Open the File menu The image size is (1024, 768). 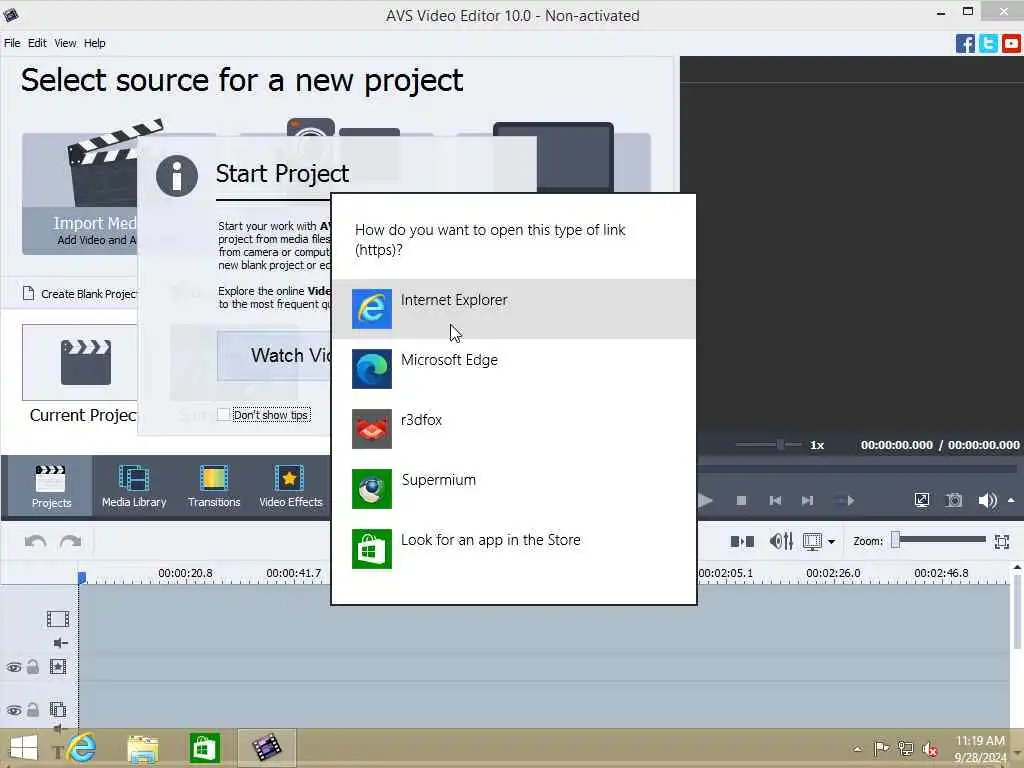tap(12, 43)
